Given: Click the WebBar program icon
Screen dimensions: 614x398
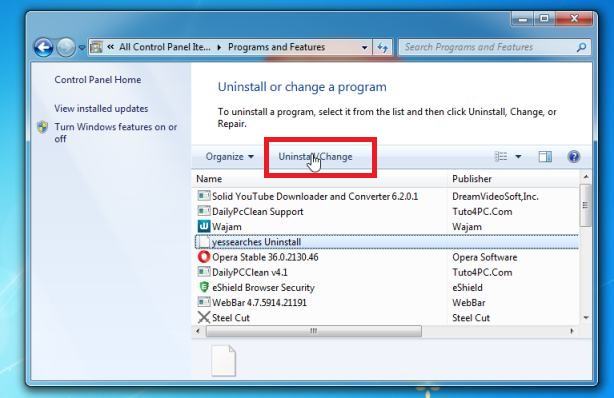Looking at the screenshot, I should point(204,302).
